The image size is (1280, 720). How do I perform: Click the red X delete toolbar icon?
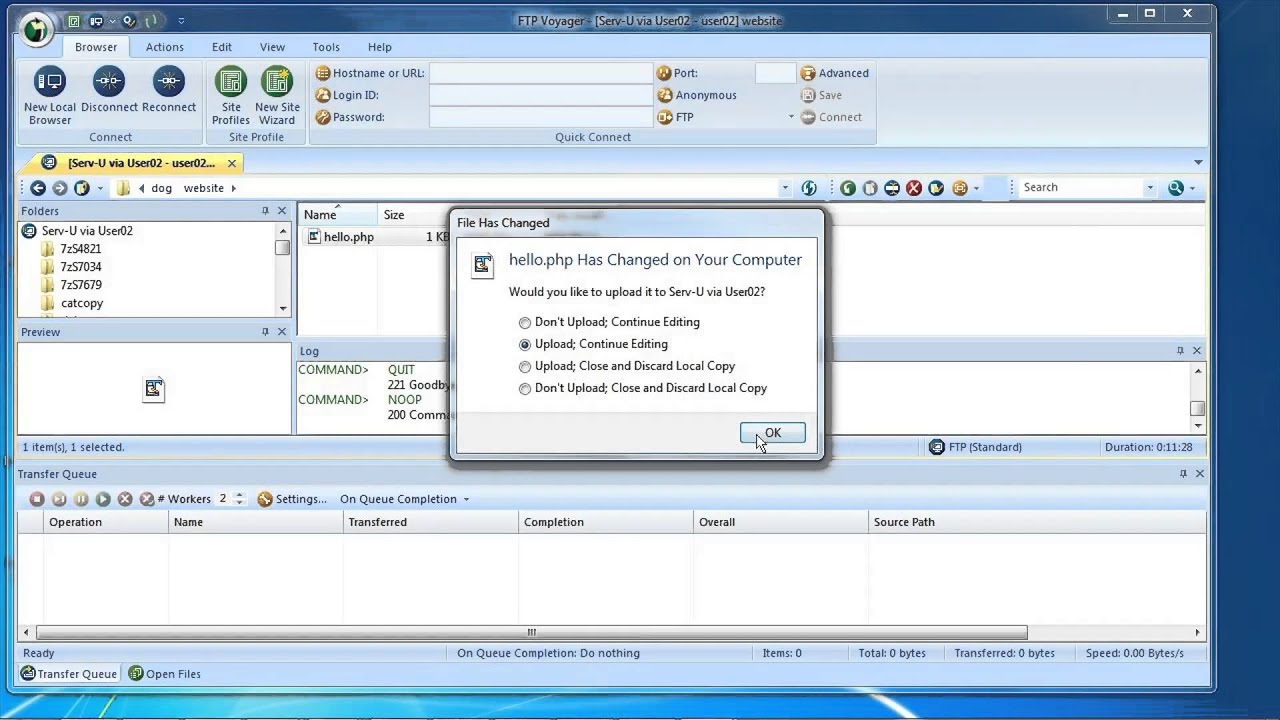click(914, 188)
